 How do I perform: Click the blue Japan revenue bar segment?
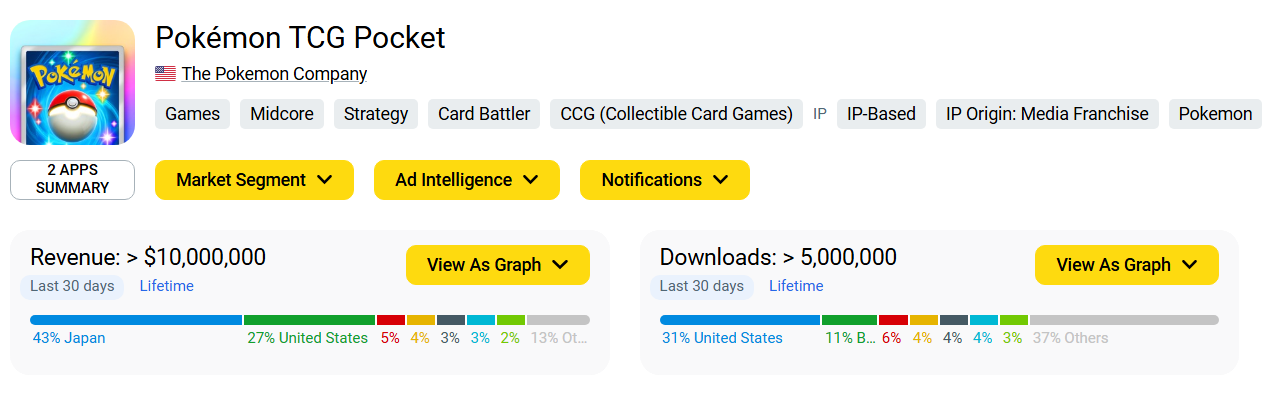(136, 320)
